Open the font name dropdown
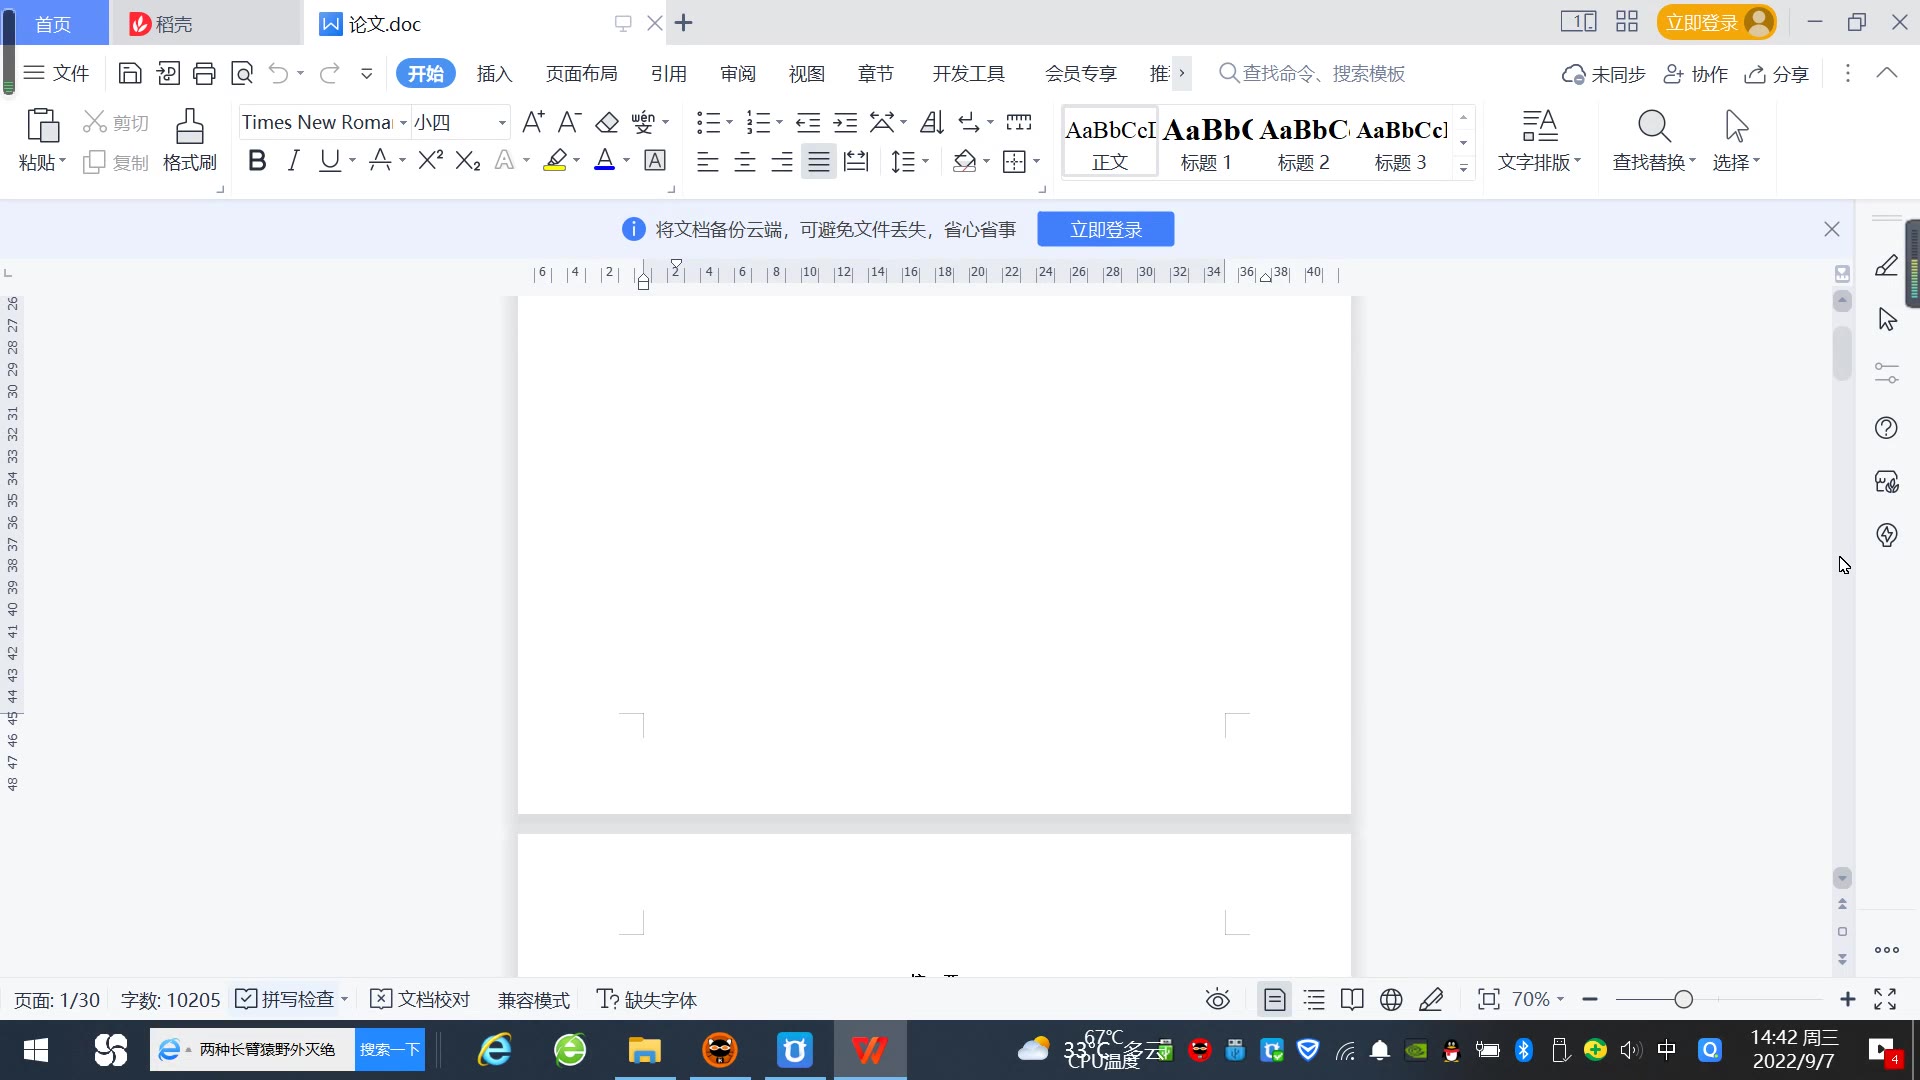1920x1080 pixels. click(x=403, y=123)
